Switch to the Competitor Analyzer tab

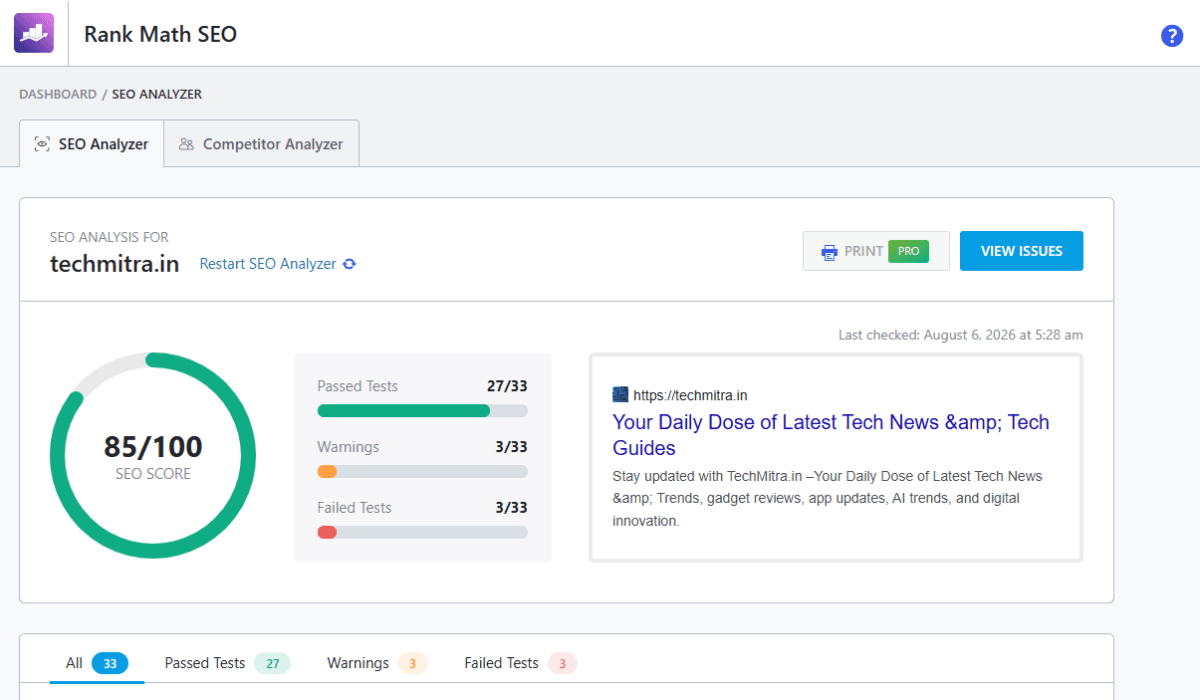261,144
